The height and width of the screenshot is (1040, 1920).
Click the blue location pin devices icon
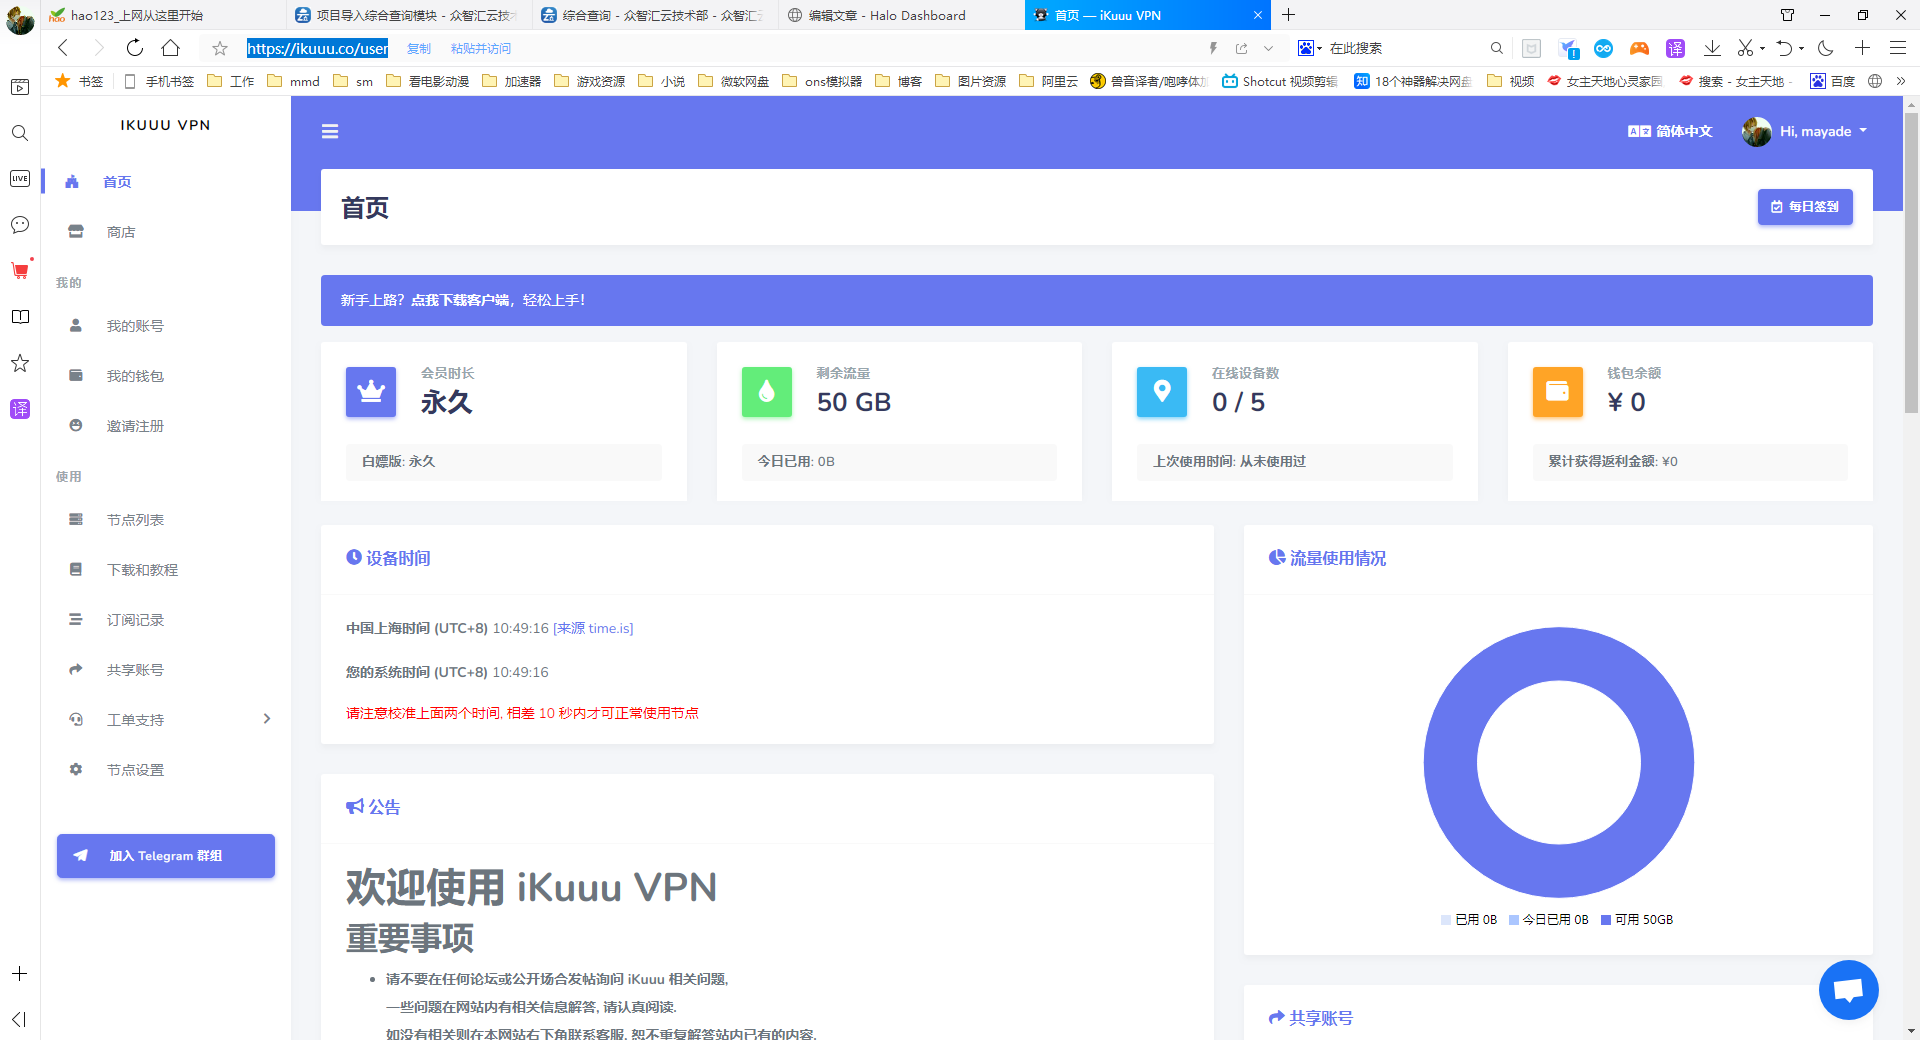coord(1162,392)
